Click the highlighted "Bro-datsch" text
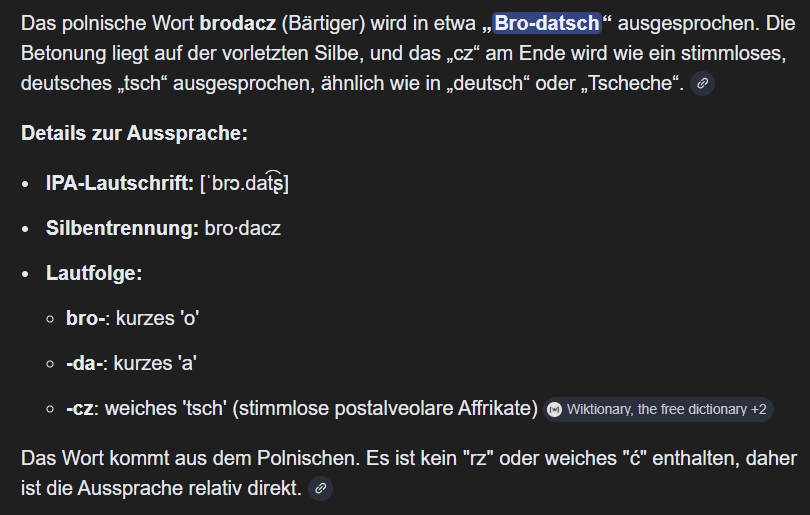810x515 pixels. (546, 22)
